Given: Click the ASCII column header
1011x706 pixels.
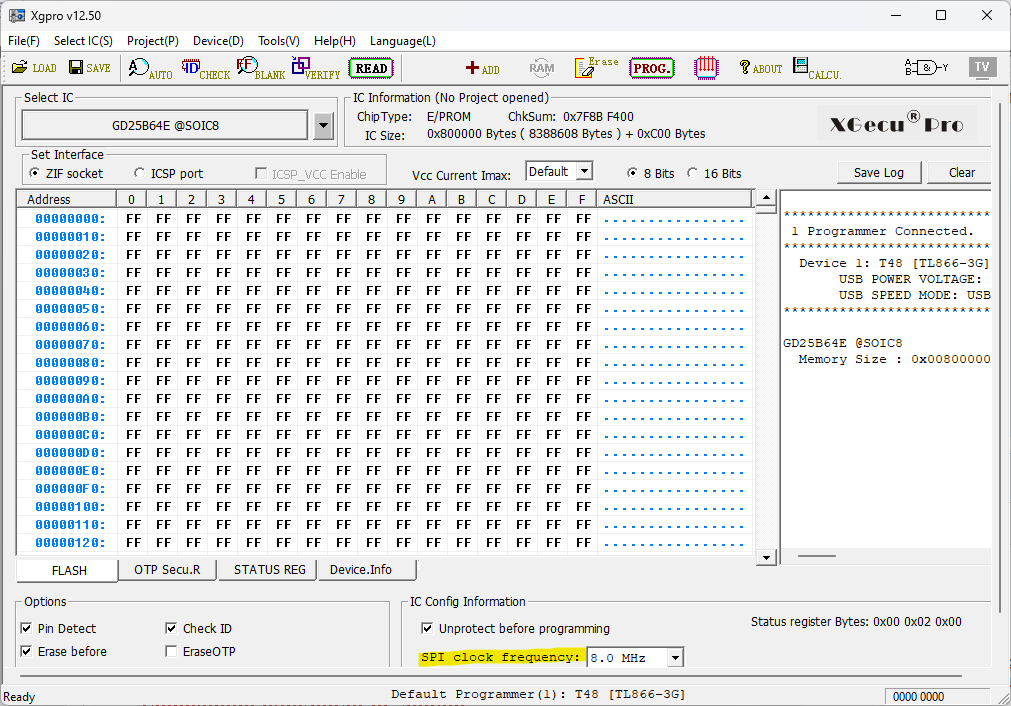Looking at the screenshot, I should pos(674,199).
